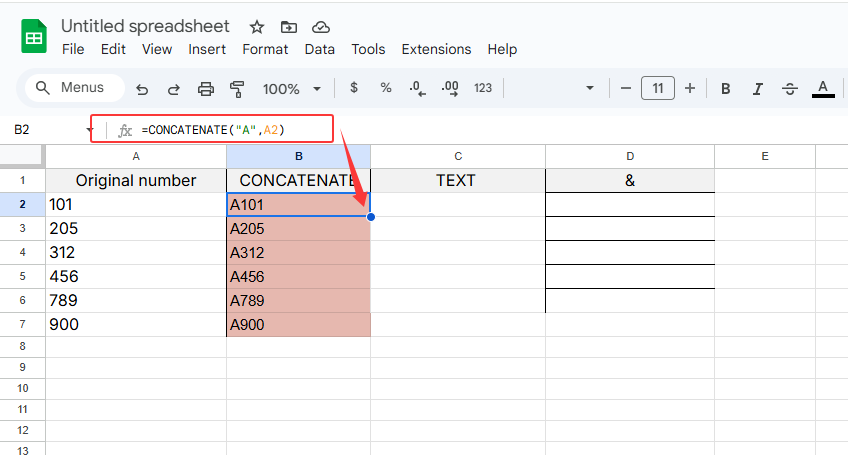
Task: Click the redo arrow icon
Action: coord(173,88)
